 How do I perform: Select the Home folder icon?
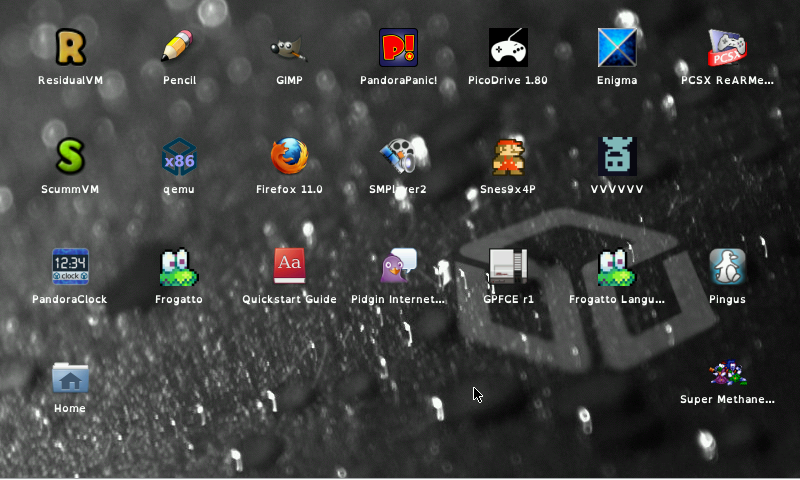(70, 377)
